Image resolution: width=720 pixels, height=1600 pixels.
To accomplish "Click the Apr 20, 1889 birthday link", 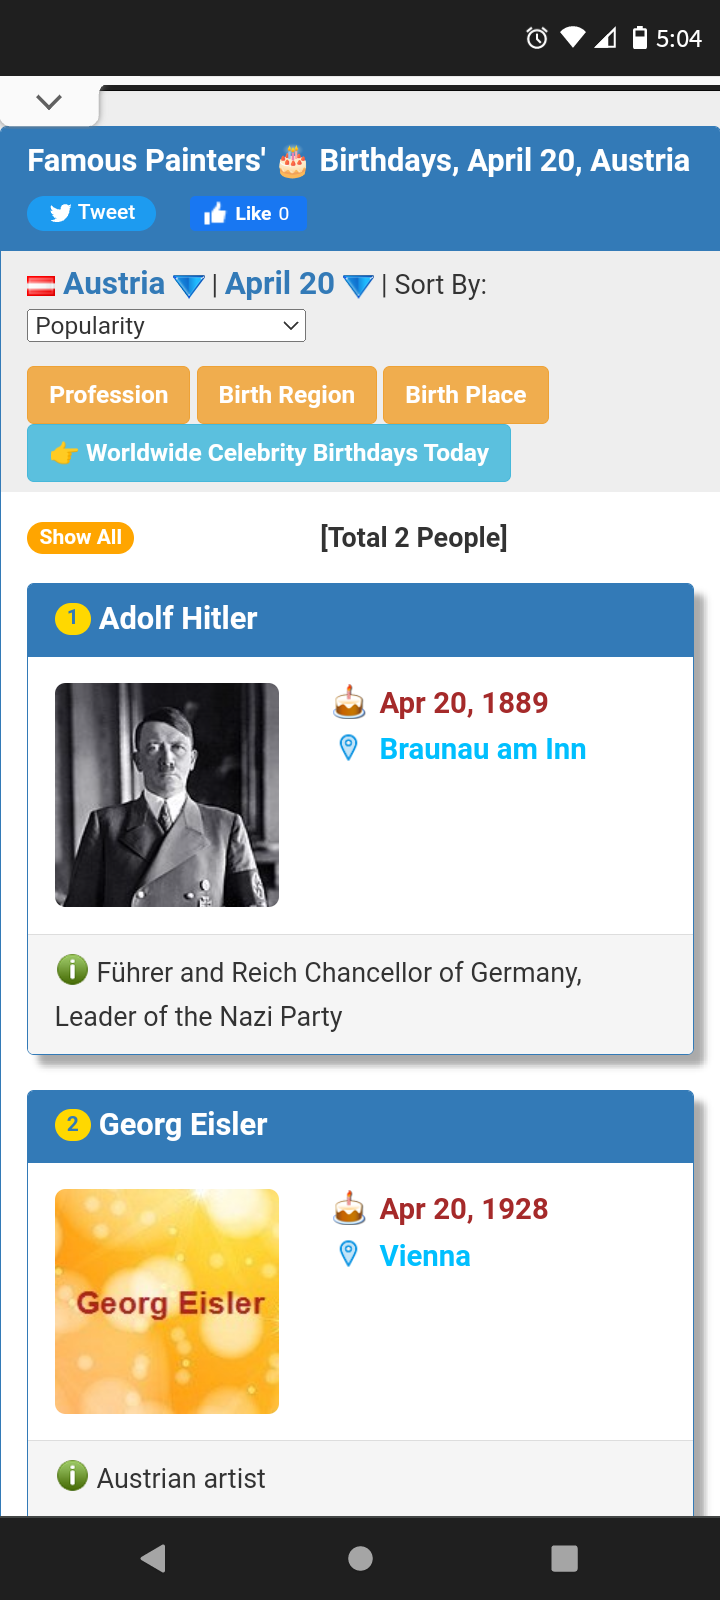I will pos(464,703).
